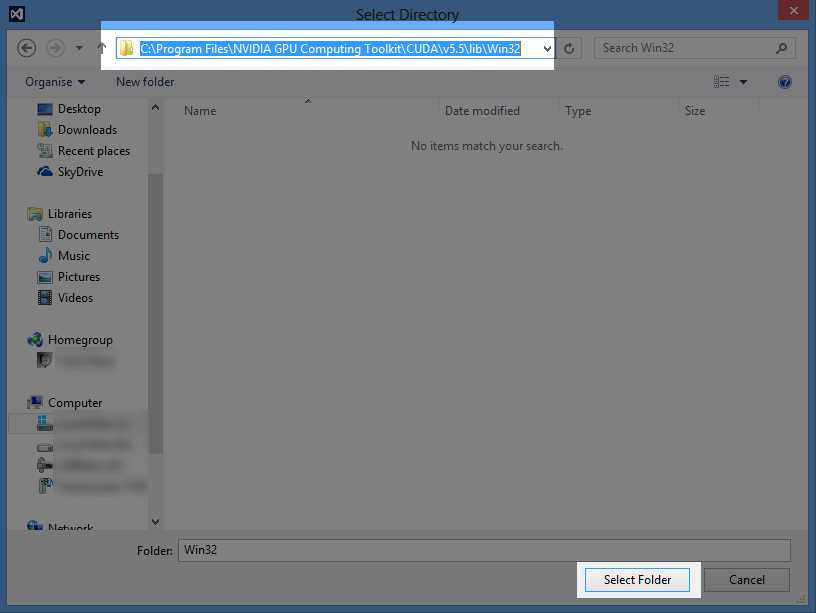Create a New folder
Image resolution: width=816 pixels, height=613 pixels.
(145, 82)
